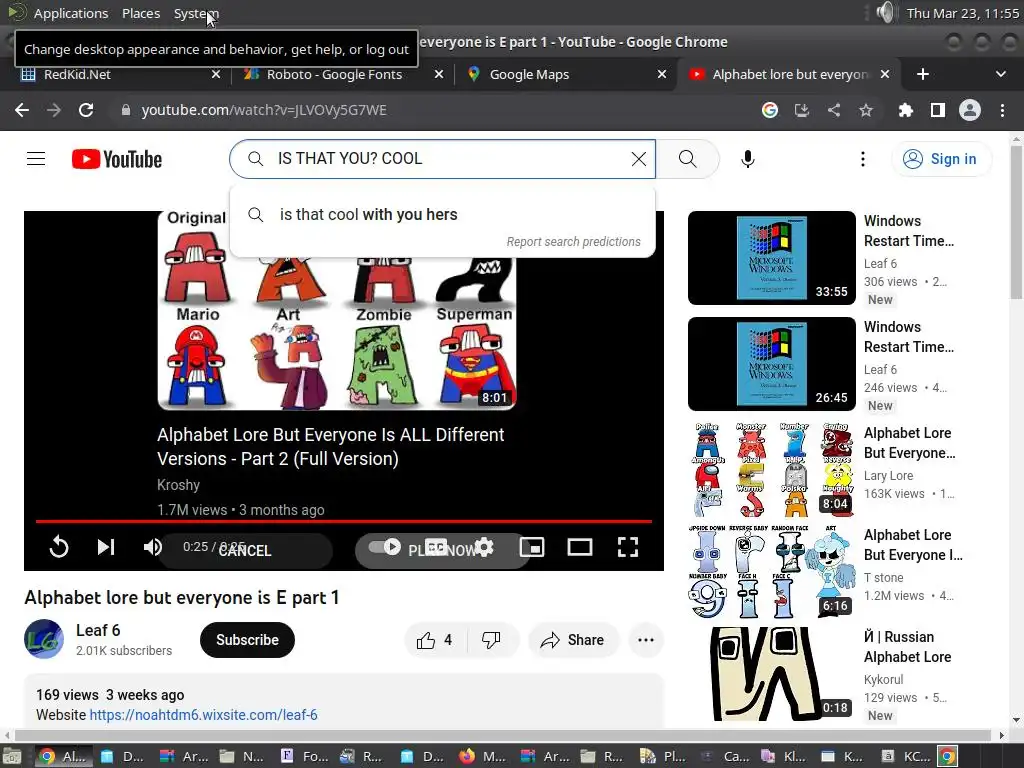Enable miniplayer mode

point(532,547)
